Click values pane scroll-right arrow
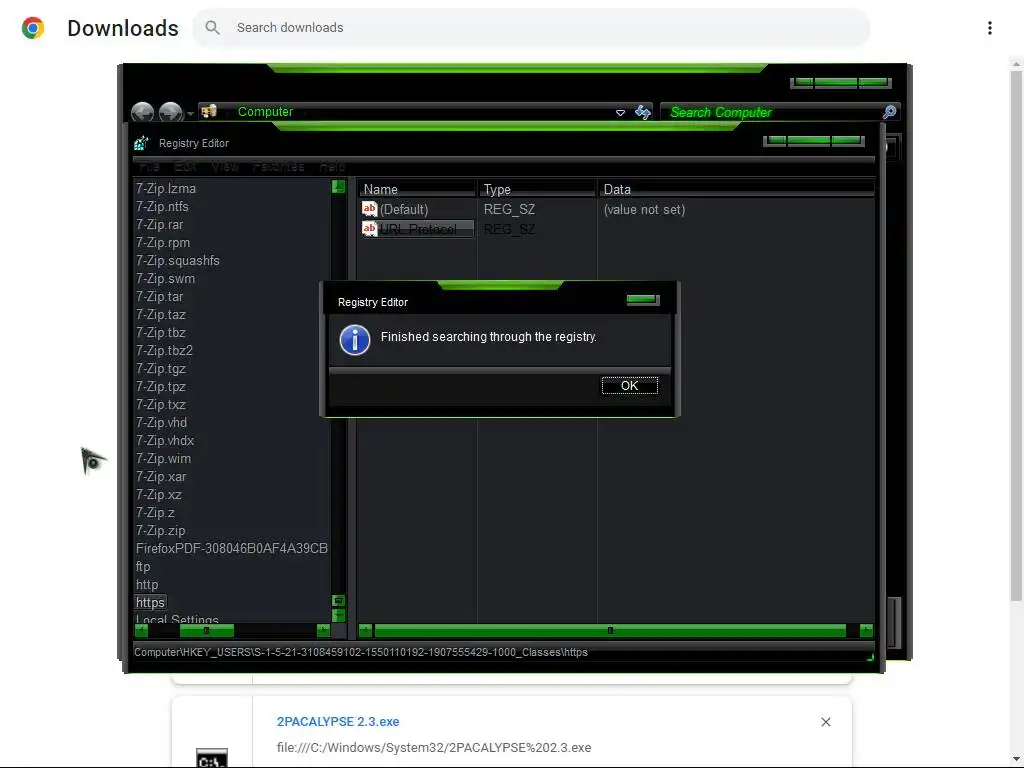Screen dimensions: 1024x768 867,631
